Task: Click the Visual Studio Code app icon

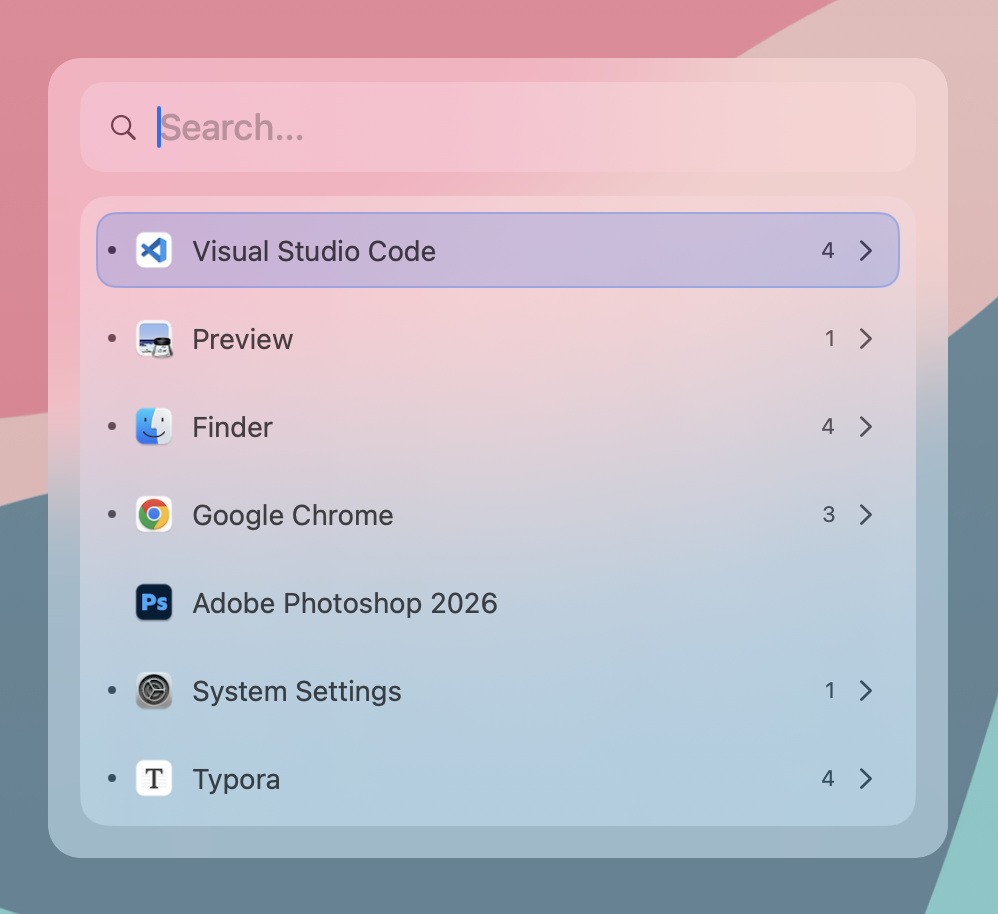Action: [154, 250]
